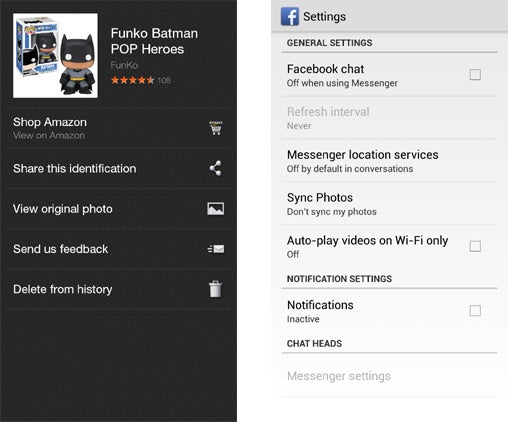Viewport: 508px width, 422px height.
Task: Check the Notifications checkbox
Action: [475, 311]
